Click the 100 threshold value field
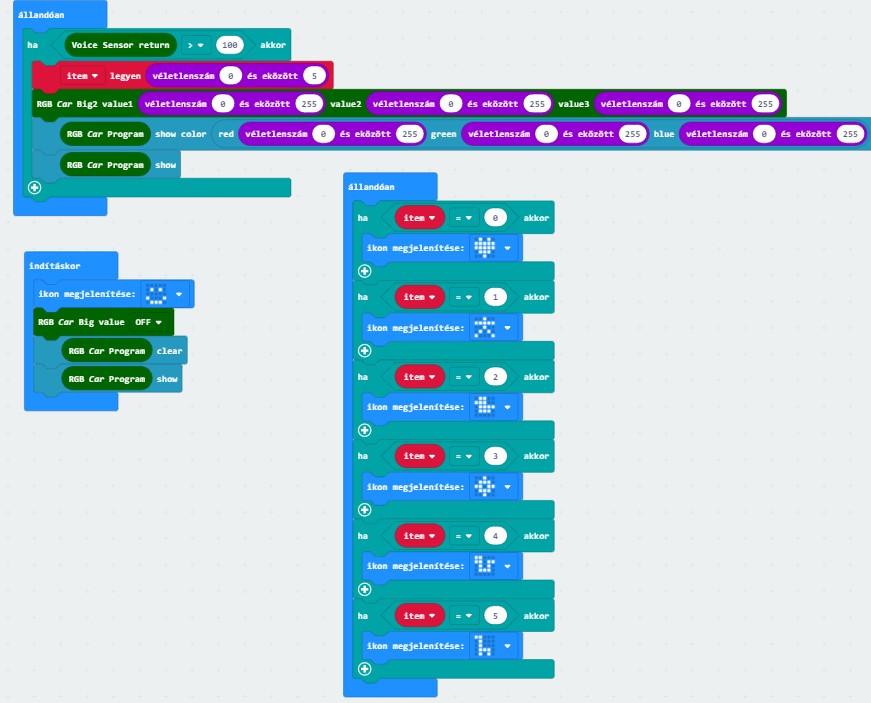Screen dimensions: 871x703 [229, 45]
